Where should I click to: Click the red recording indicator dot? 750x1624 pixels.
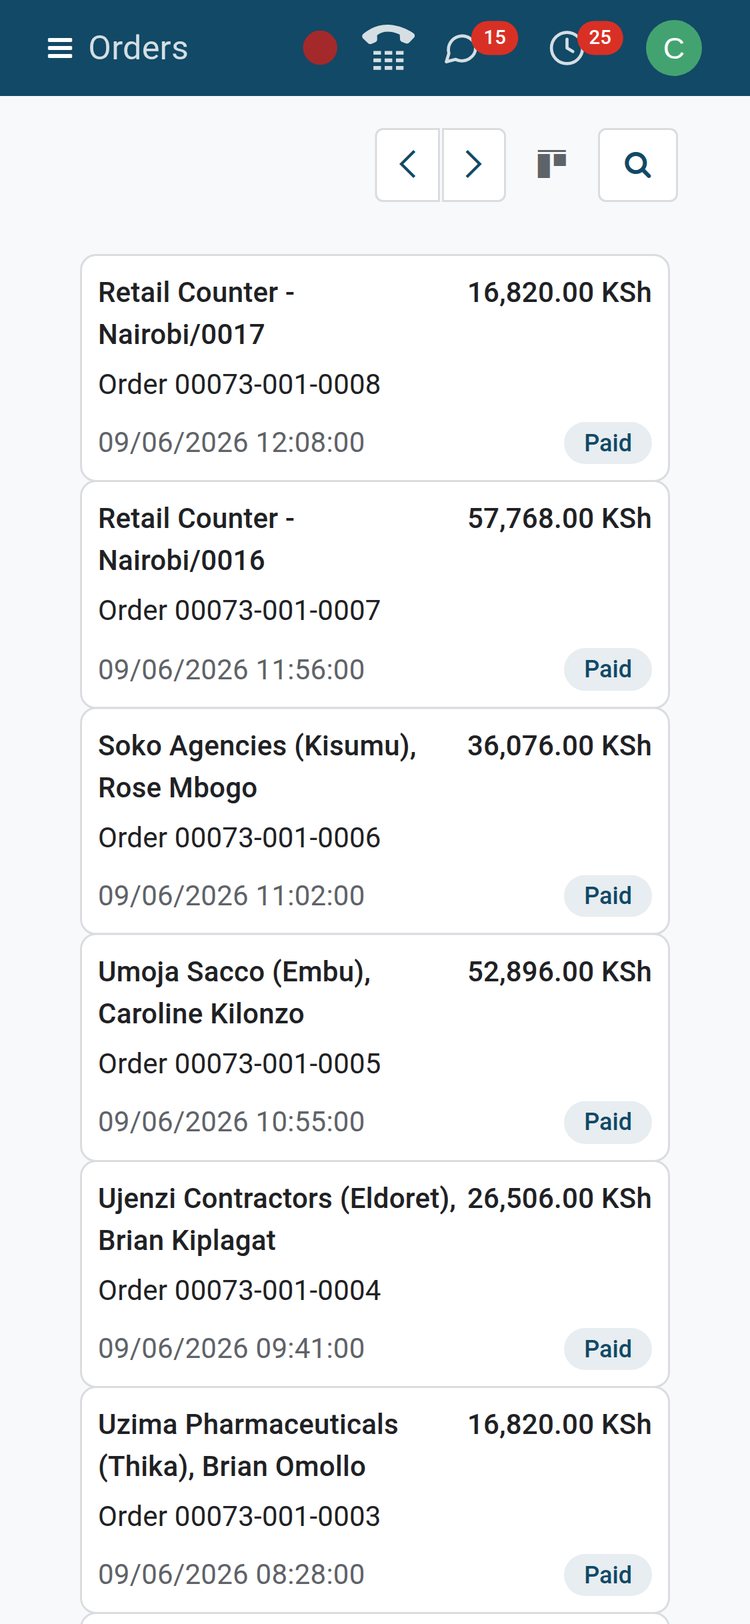tap(320, 48)
